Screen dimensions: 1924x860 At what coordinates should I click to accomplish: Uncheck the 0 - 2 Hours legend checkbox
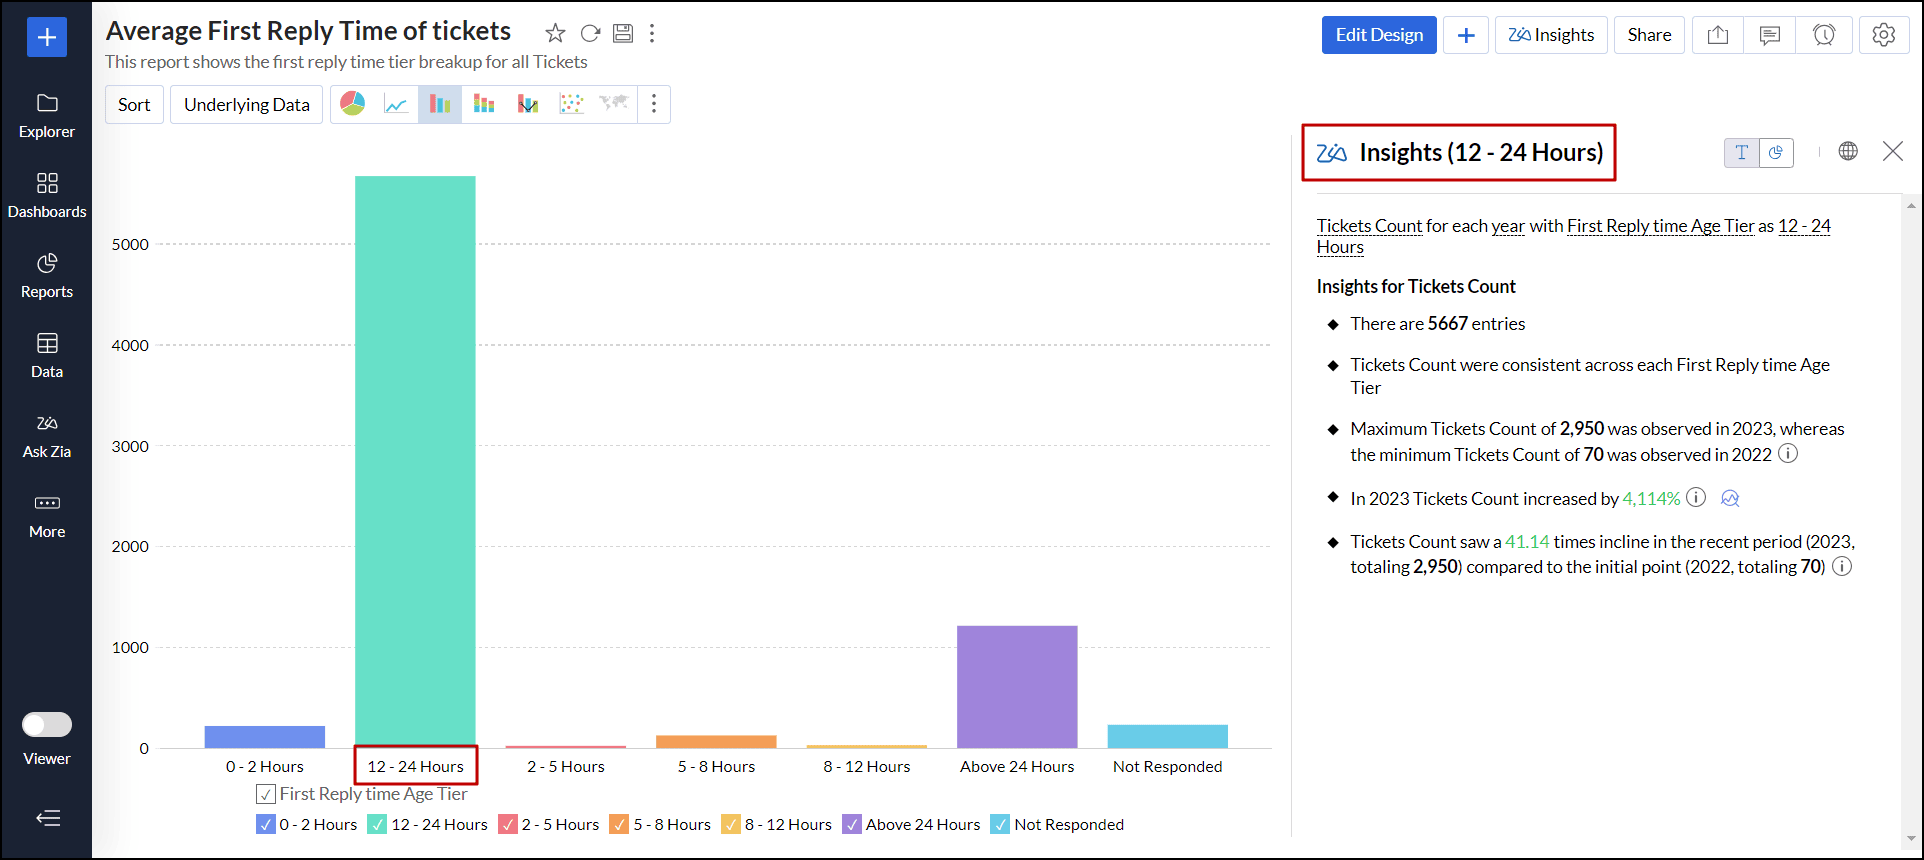pos(266,825)
